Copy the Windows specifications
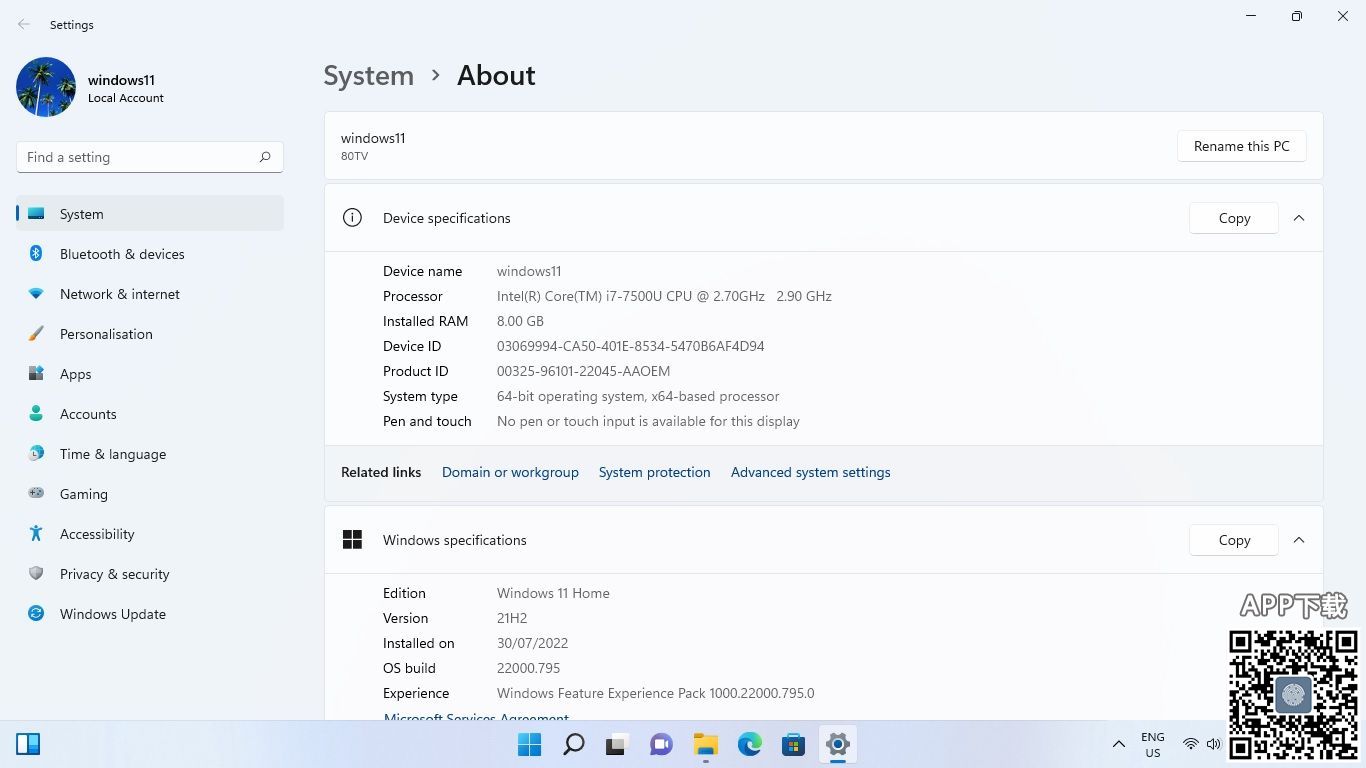 pyautogui.click(x=1233, y=540)
